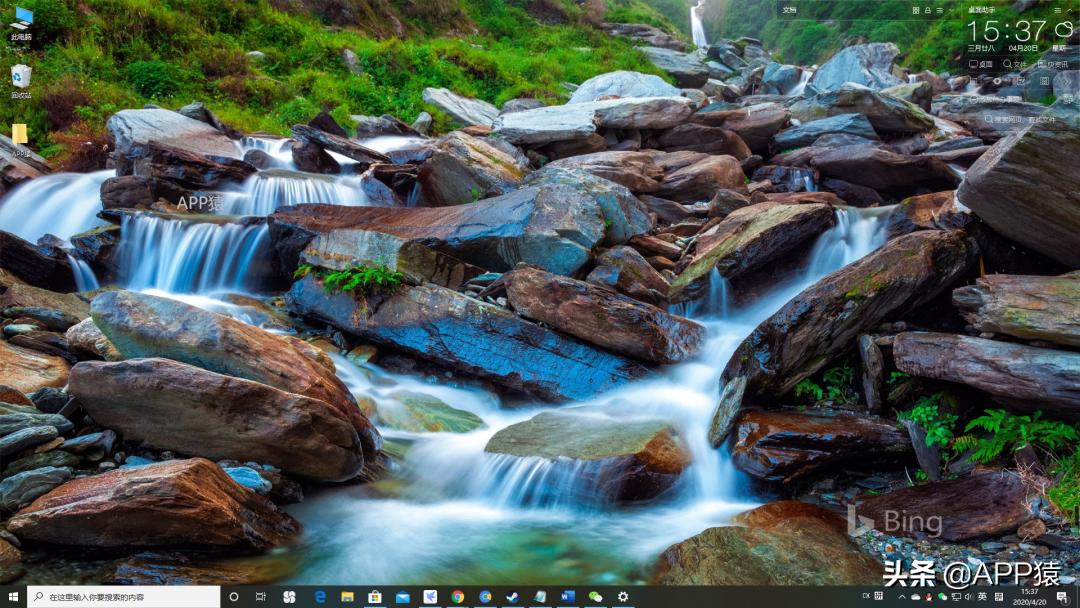This screenshot has height=608, width=1080.
Task: Open the Windows Start menu
Action: click(x=12, y=597)
